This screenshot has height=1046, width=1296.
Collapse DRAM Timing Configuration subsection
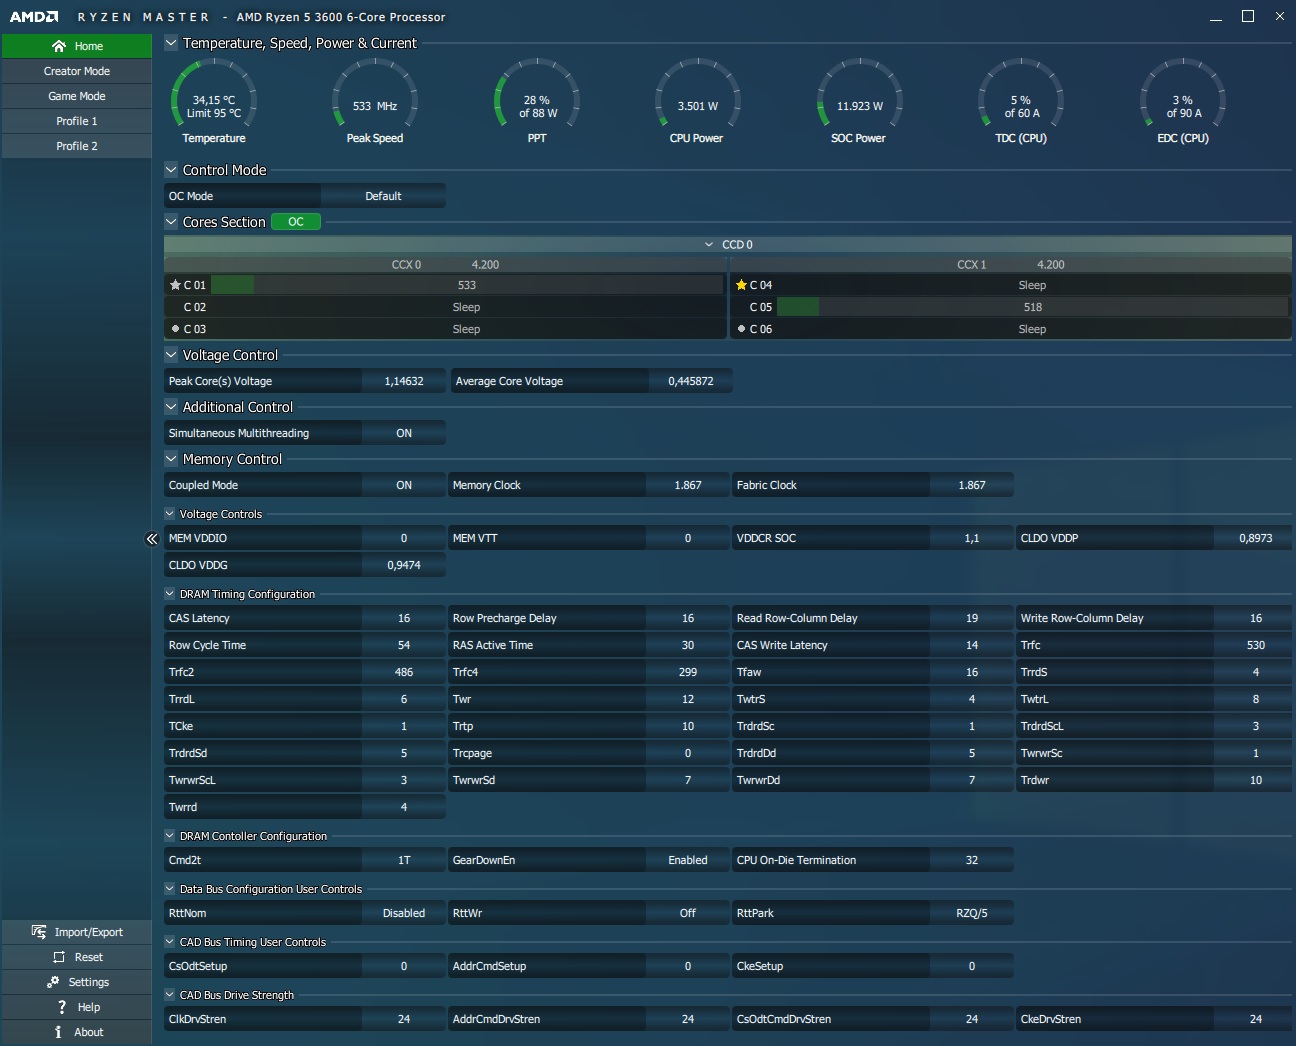170,594
